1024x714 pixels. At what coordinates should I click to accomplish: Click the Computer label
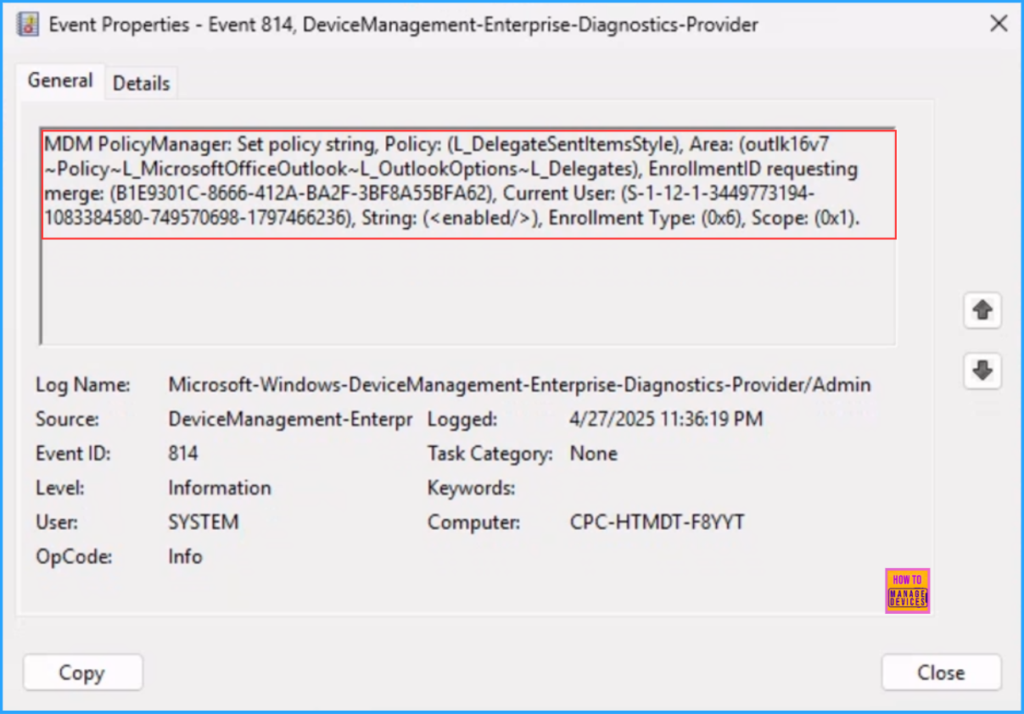473,522
